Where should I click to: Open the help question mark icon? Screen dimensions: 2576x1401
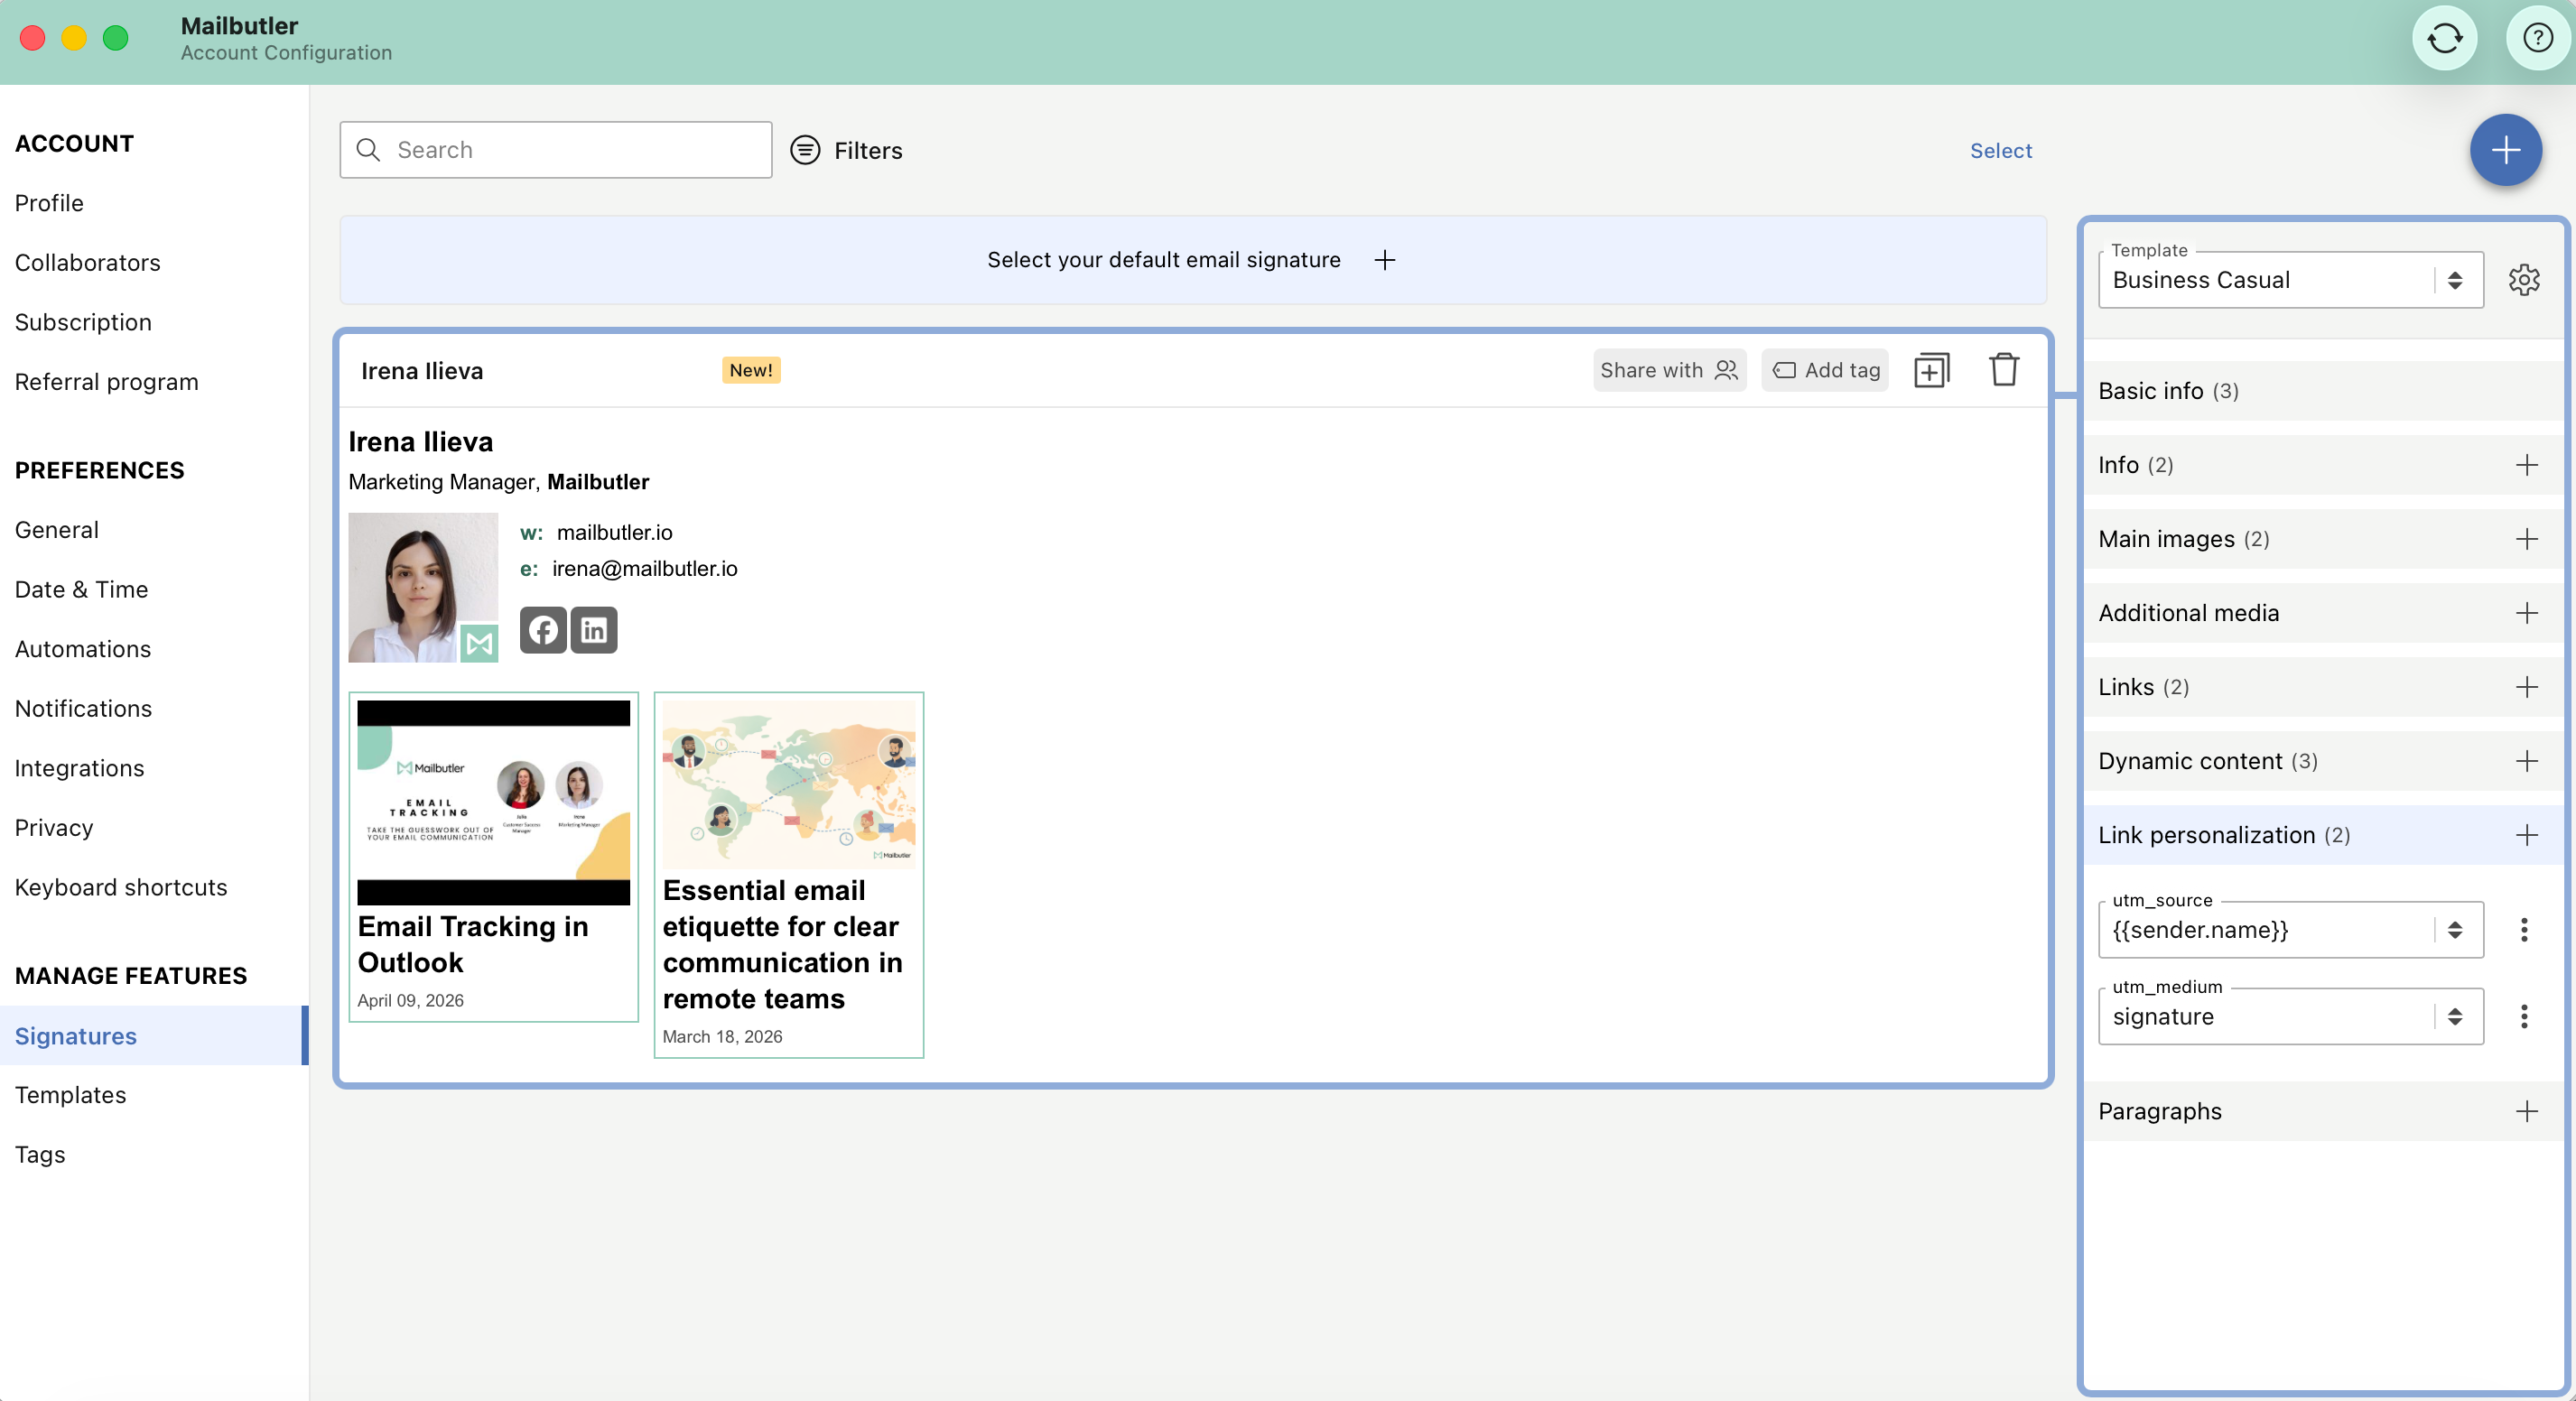pos(2537,39)
